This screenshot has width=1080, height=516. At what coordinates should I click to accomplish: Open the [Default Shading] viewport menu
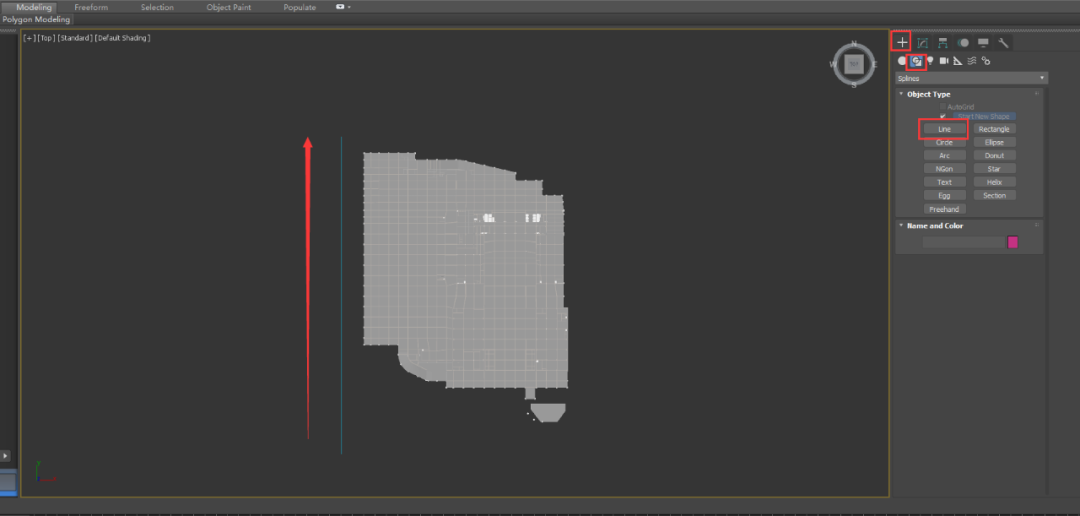[x=123, y=38]
